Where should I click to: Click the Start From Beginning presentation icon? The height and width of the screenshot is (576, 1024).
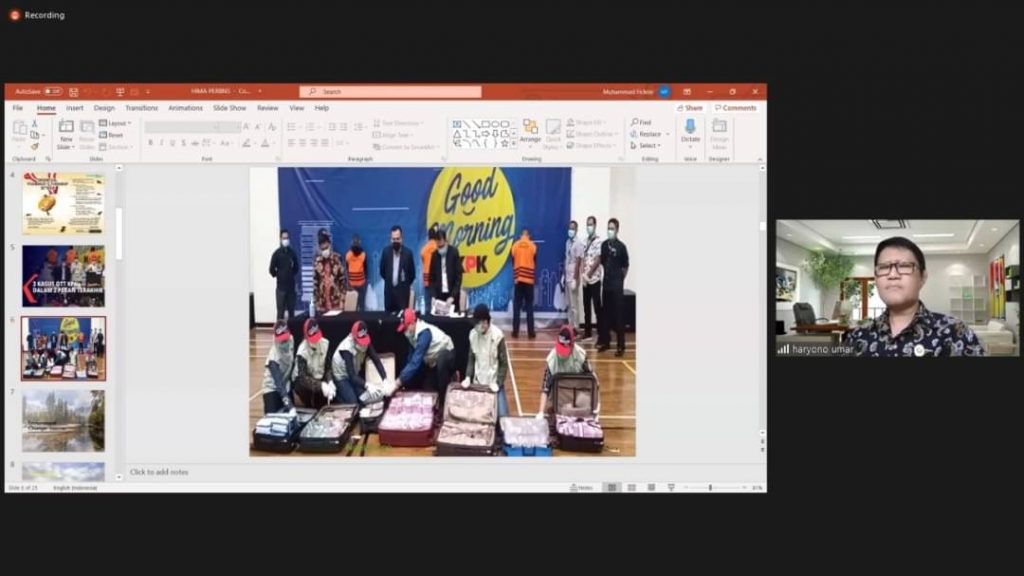coord(120,92)
